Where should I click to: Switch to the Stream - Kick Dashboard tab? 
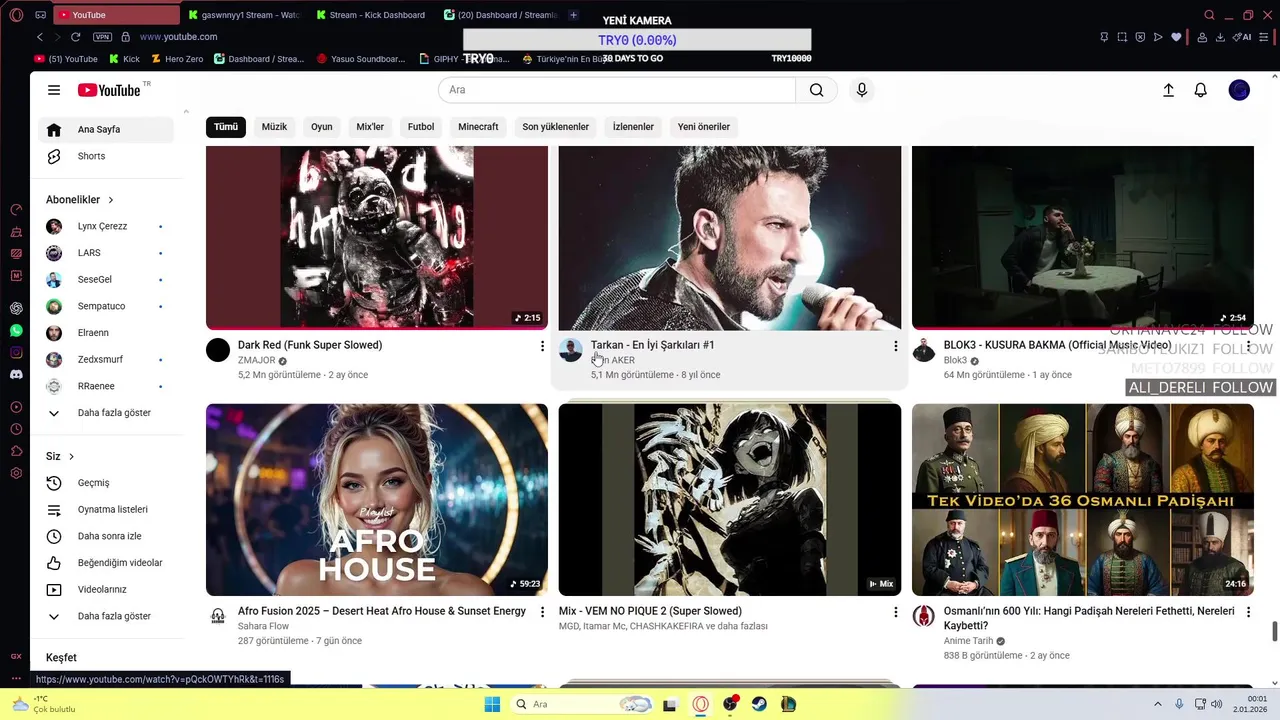coord(370,15)
